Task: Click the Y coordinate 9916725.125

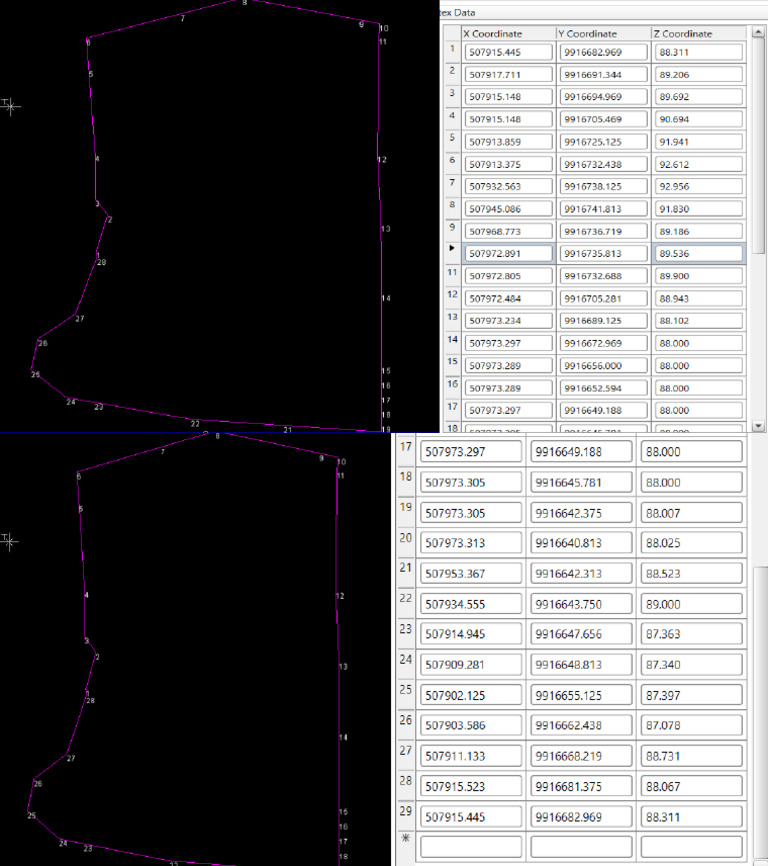Action: 603,142
